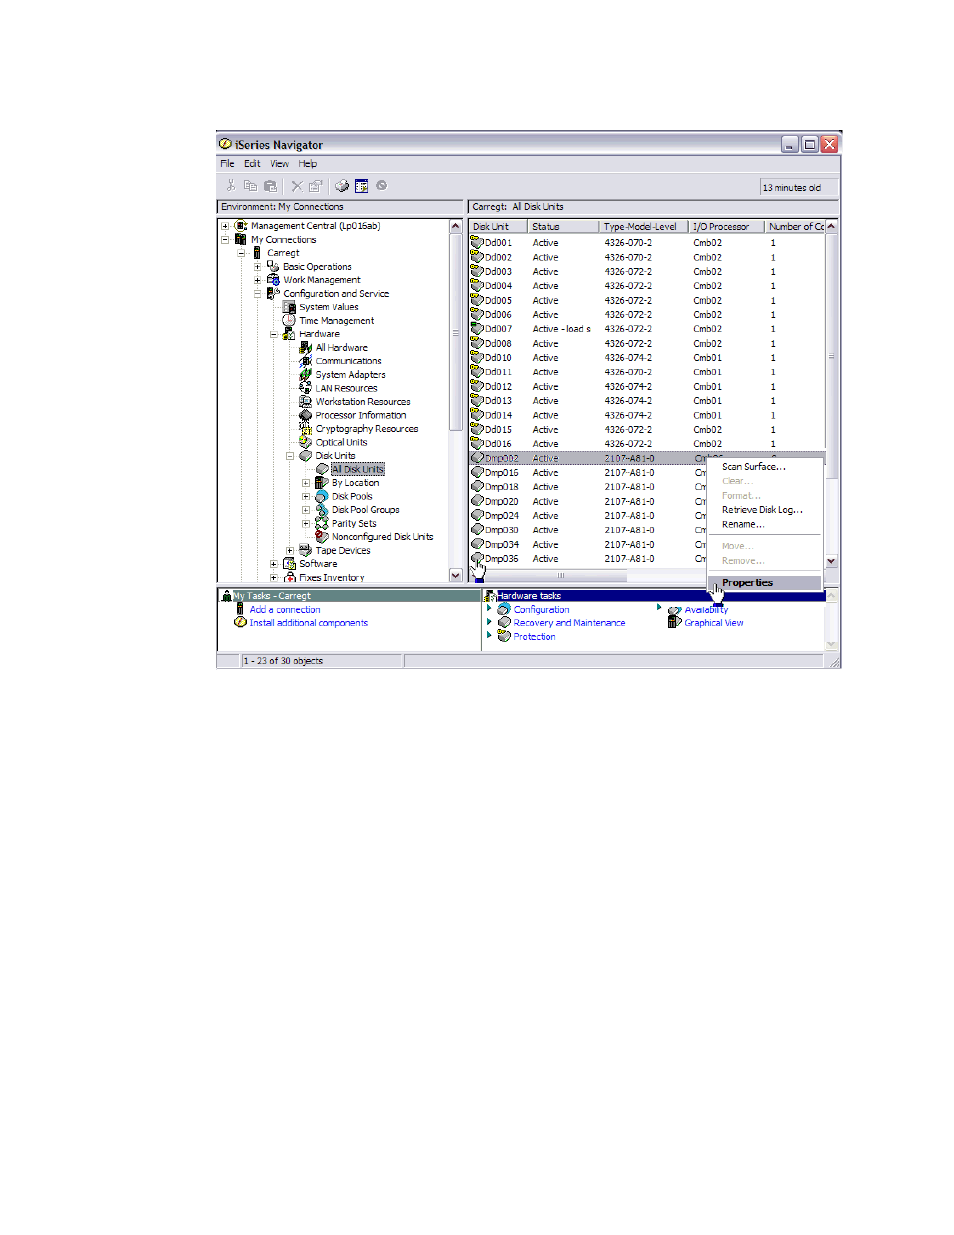
Task: Collapse the Carregt server node
Action: pyautogui.click(x=241, y=253)
